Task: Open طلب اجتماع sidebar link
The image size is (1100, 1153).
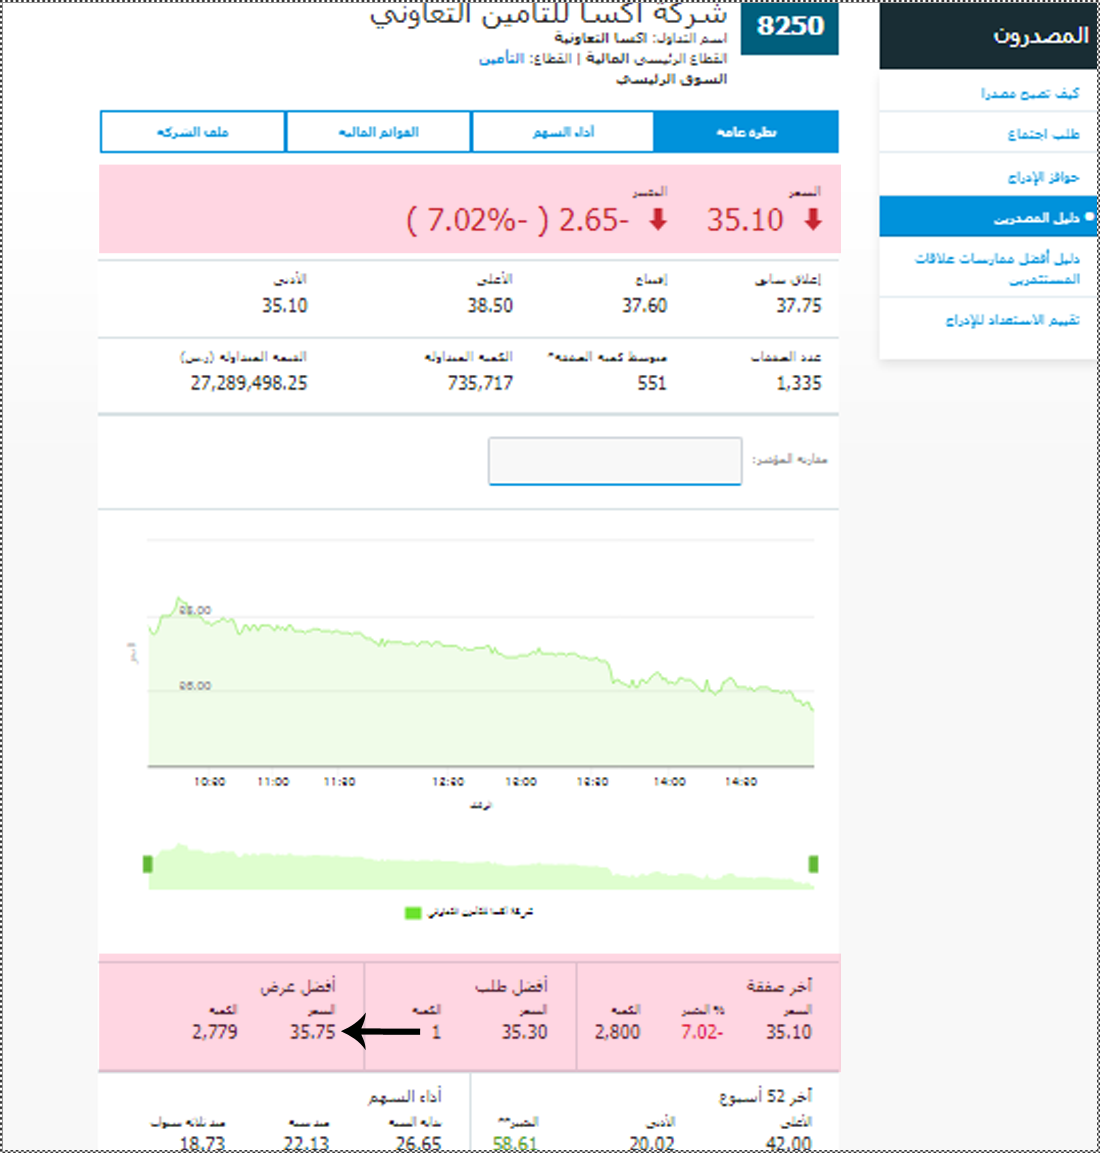Action: coord(1043,134)
